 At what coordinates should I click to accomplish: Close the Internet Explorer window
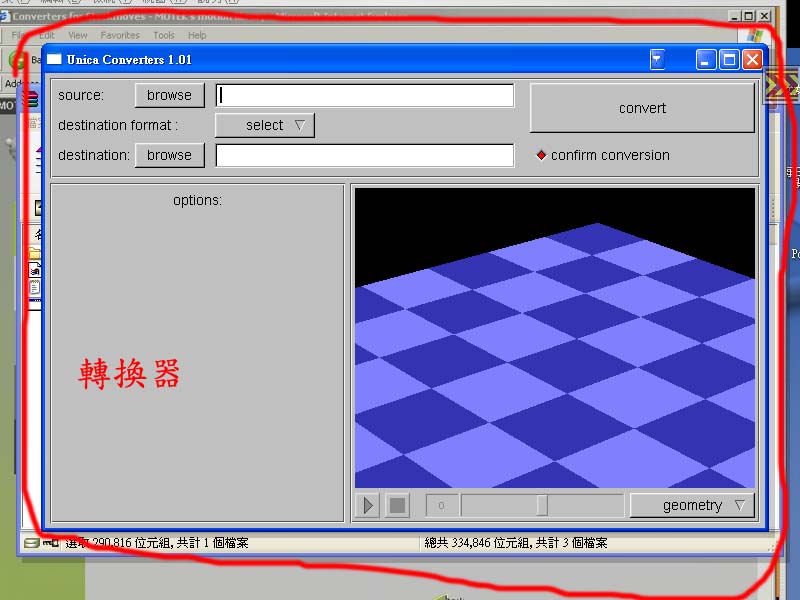764,16
